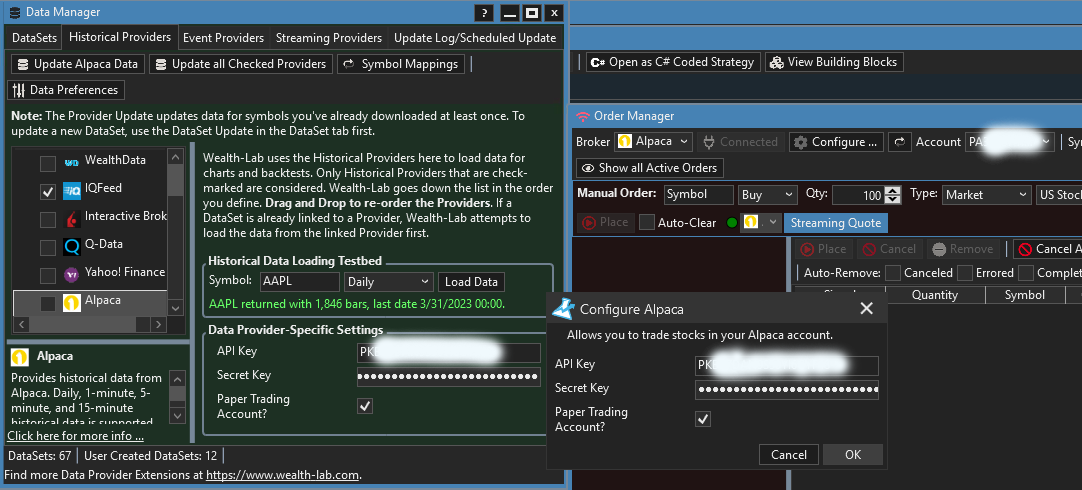Screen dimensions: 1082x490
Task: Open the Account dropdown
Action: click(x=1011, y=141)
